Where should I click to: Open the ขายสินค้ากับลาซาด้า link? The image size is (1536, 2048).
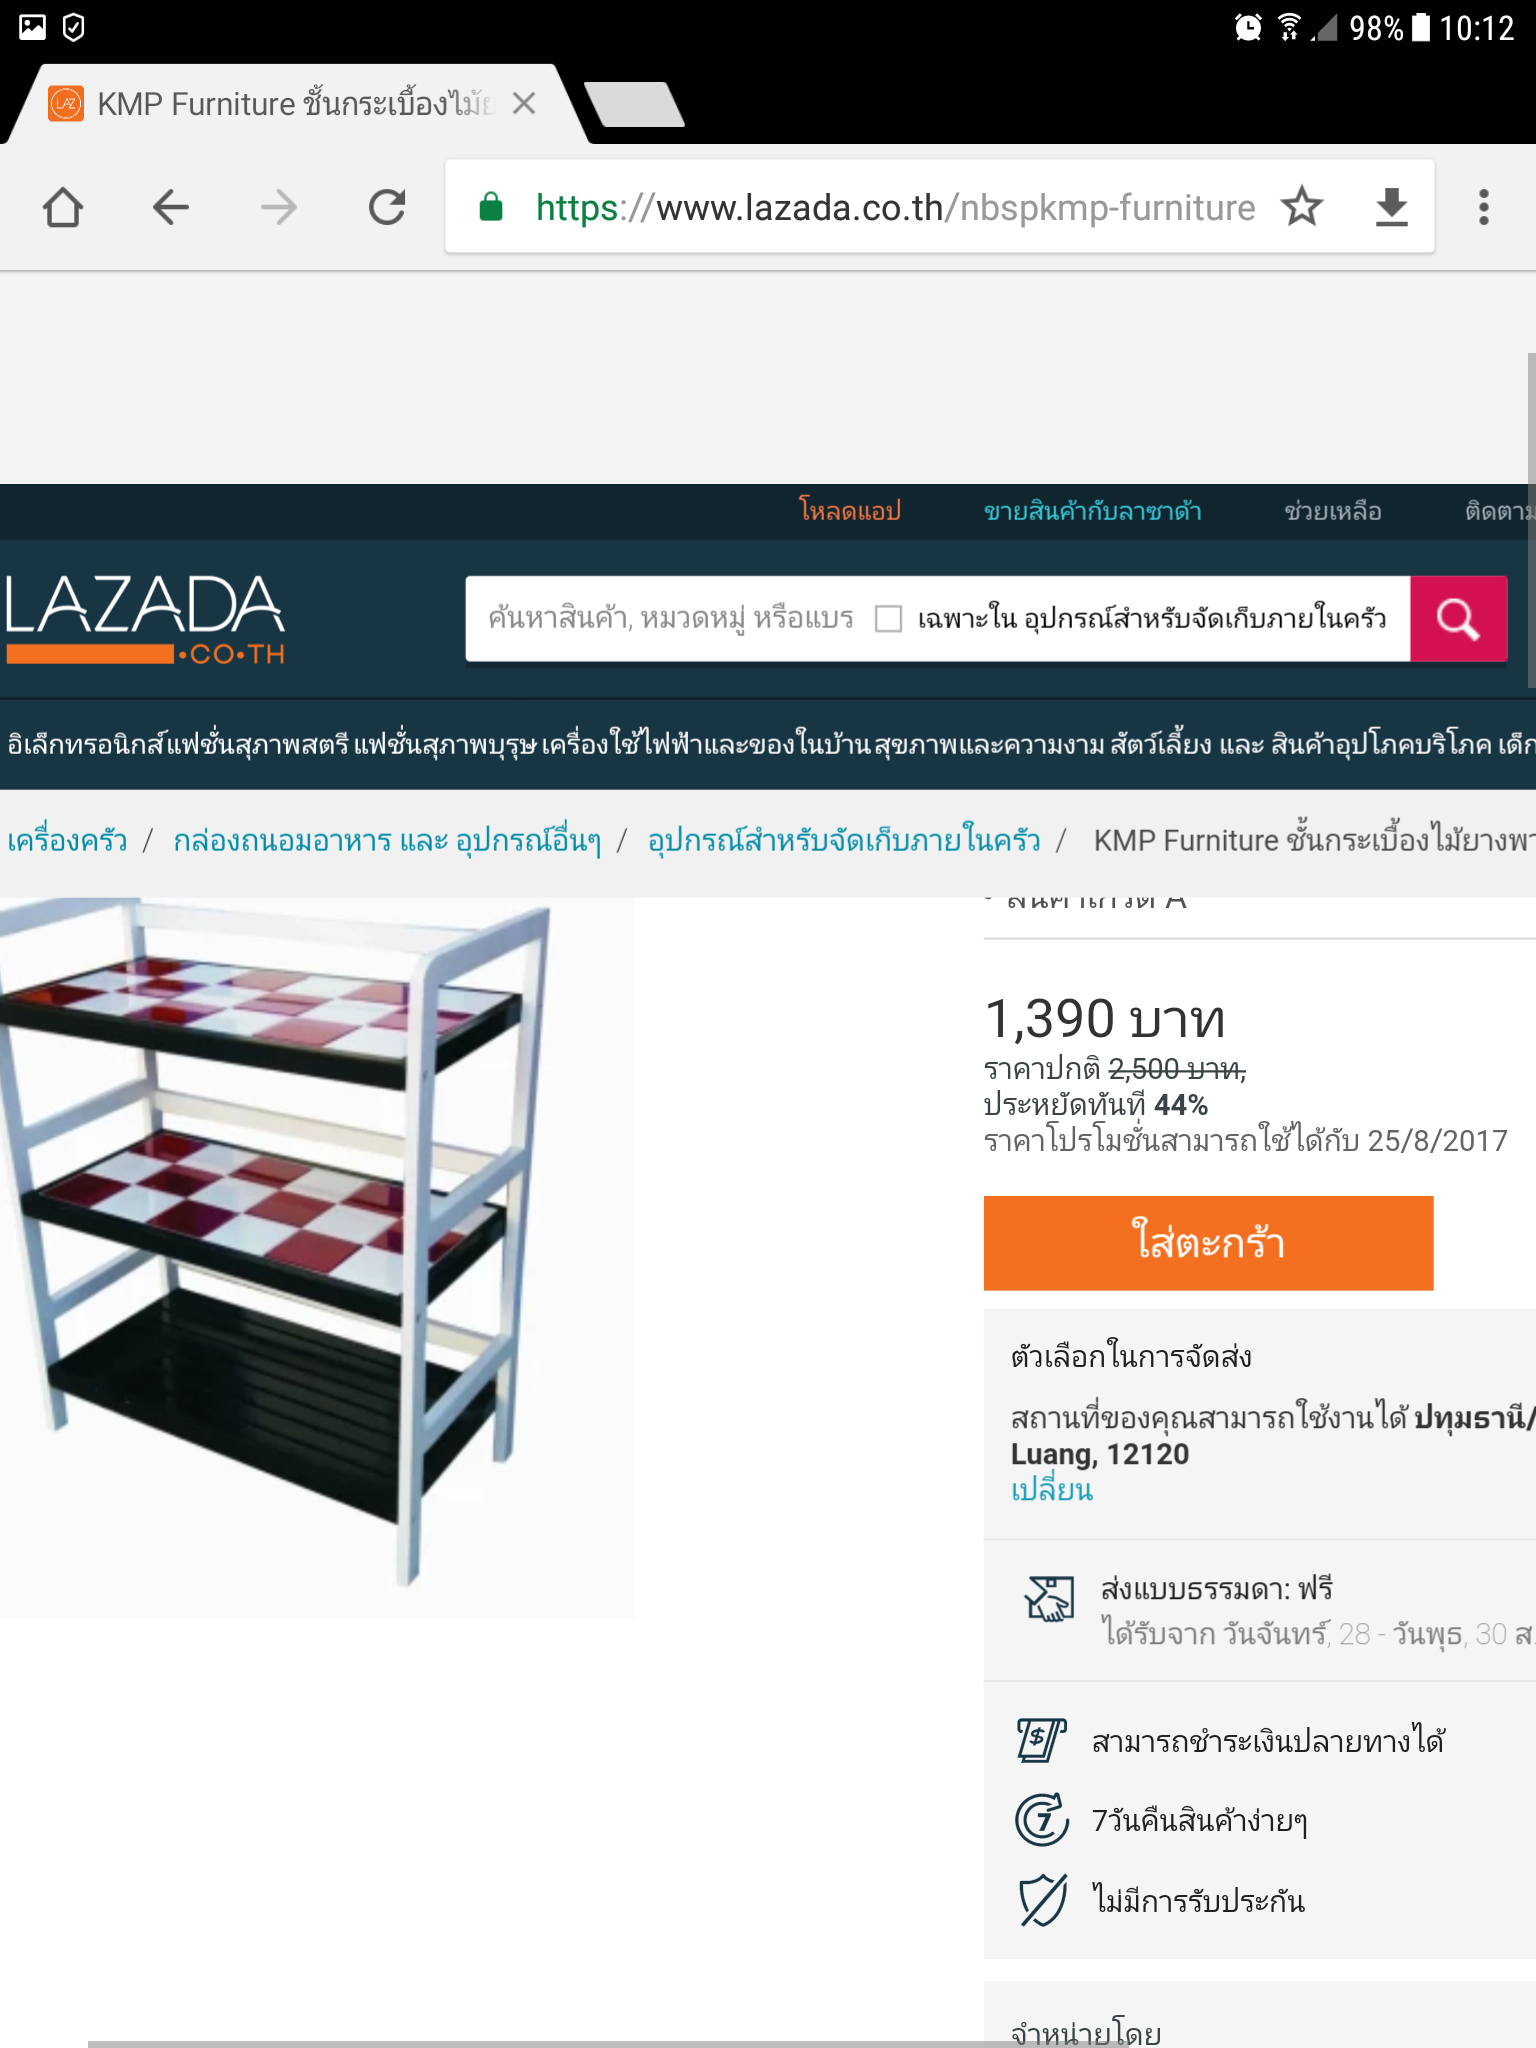1093,511
